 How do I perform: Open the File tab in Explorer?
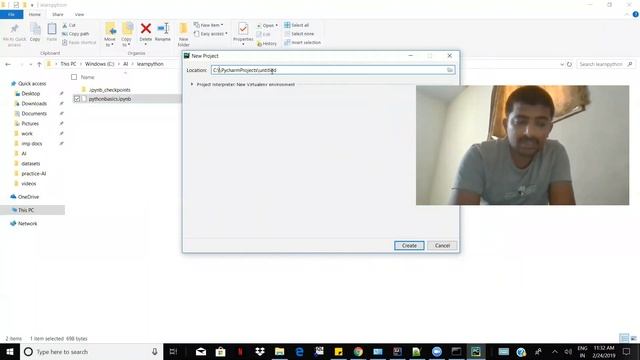[11, 14]
